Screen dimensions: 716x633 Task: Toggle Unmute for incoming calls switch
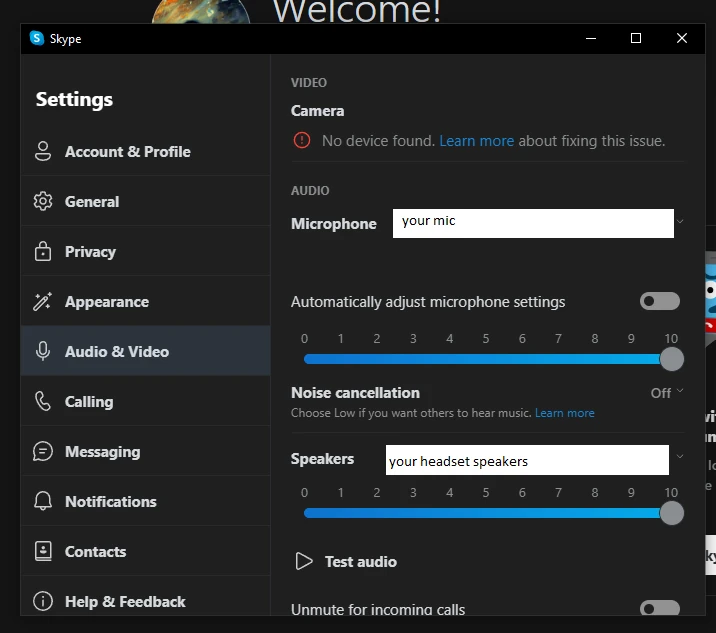(660, 608)
